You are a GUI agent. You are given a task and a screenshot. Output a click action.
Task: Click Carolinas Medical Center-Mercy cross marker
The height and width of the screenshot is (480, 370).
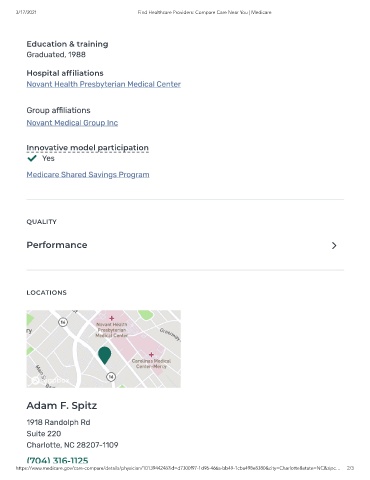pos(151,355)
